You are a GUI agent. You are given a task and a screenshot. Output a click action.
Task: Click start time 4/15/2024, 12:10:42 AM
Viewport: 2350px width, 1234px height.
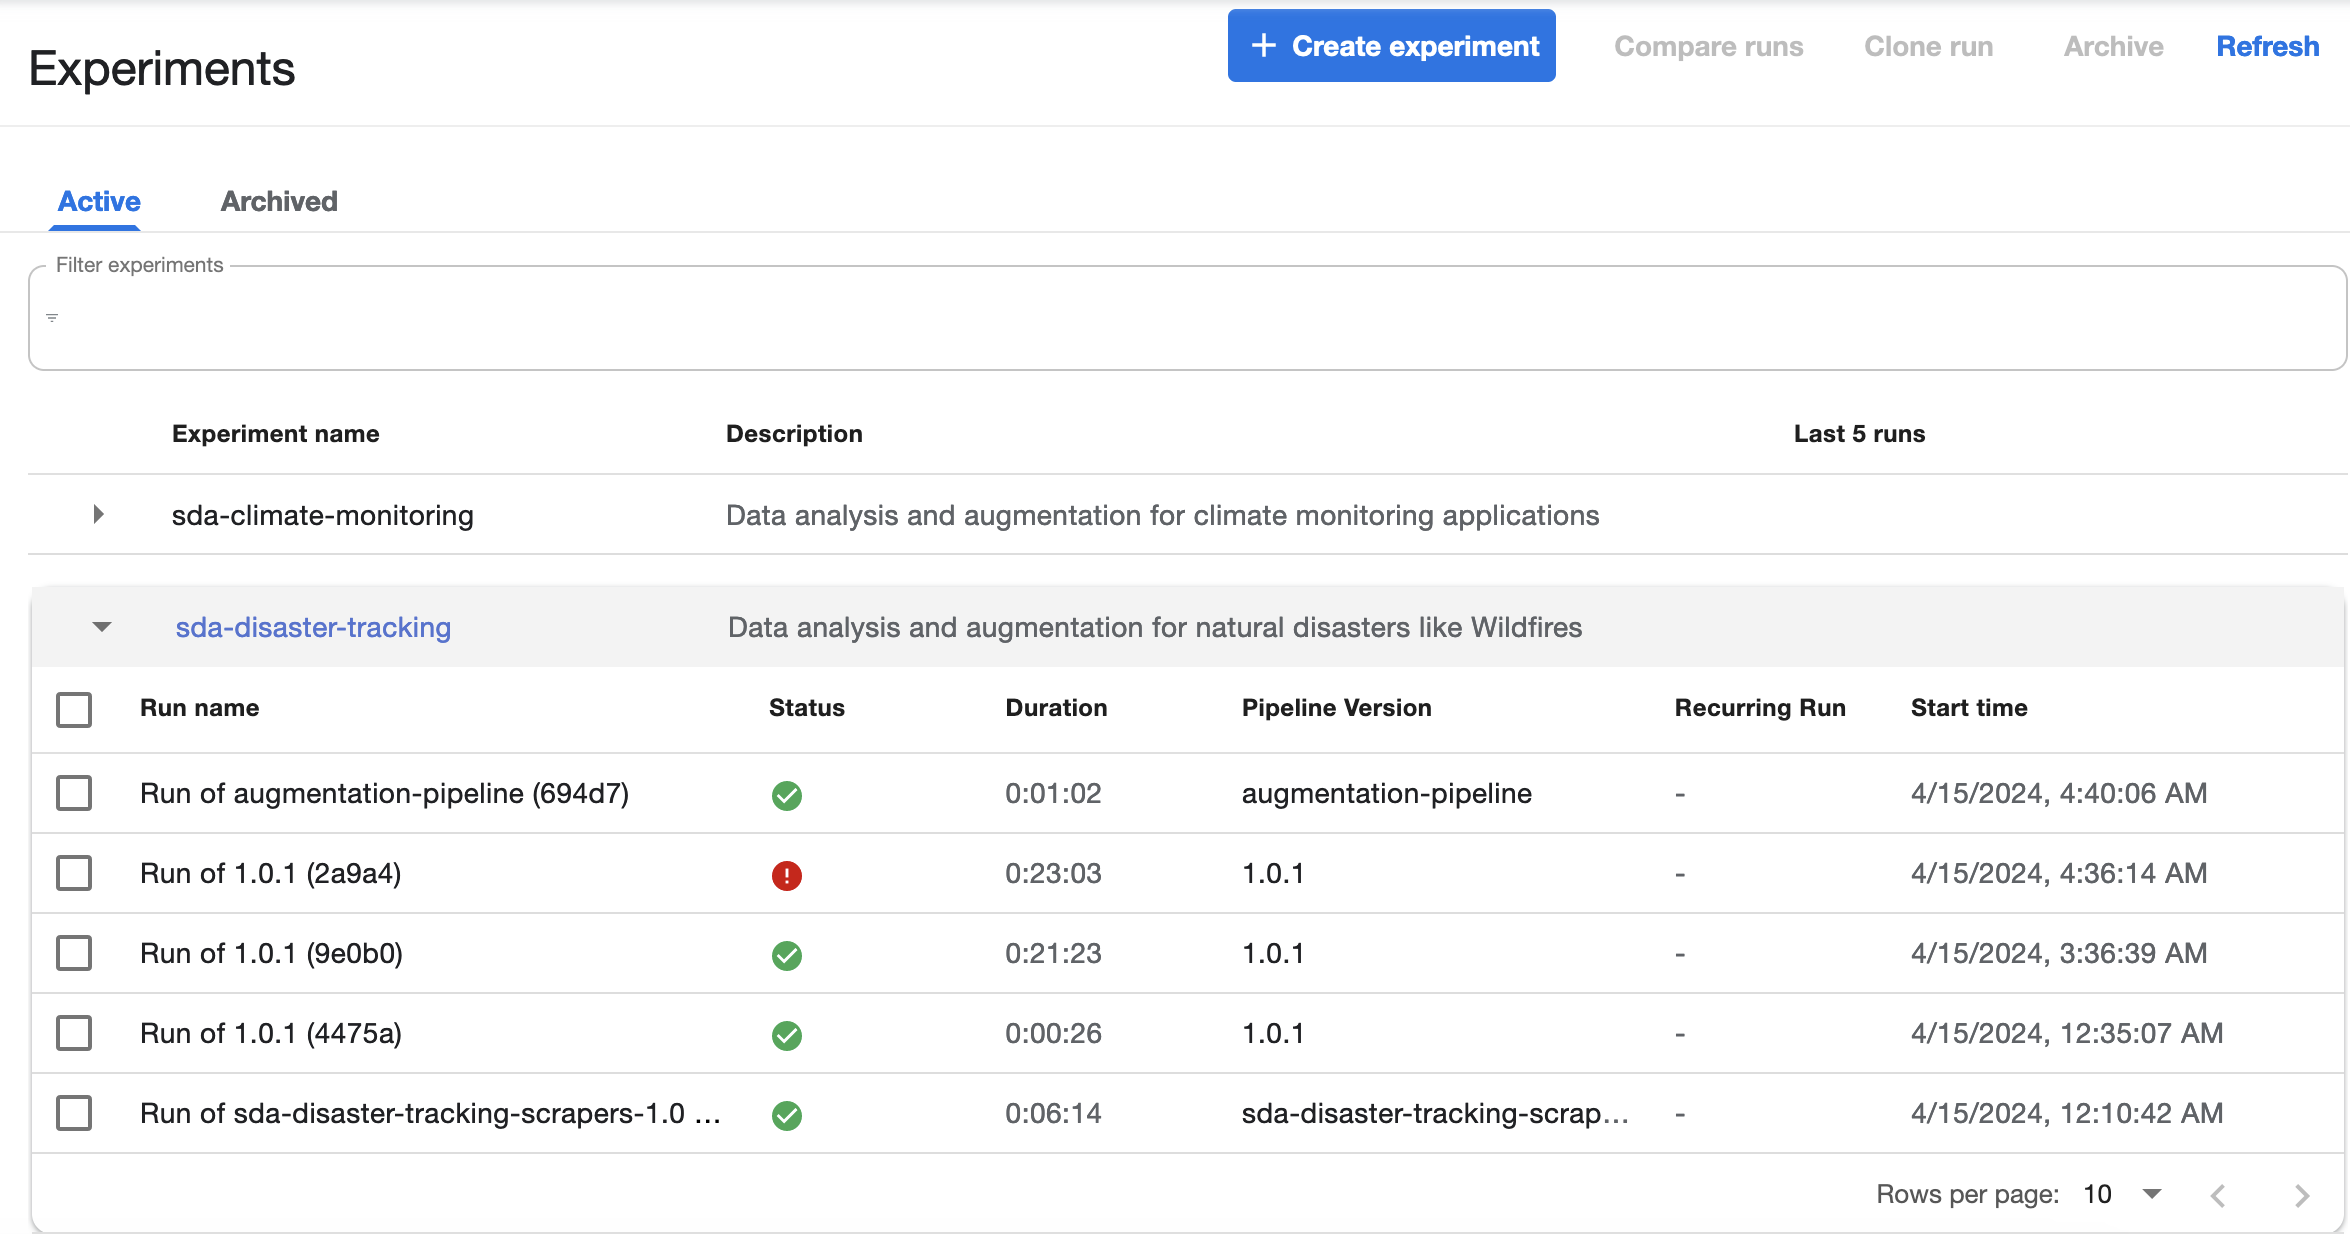[2067, 1113]
